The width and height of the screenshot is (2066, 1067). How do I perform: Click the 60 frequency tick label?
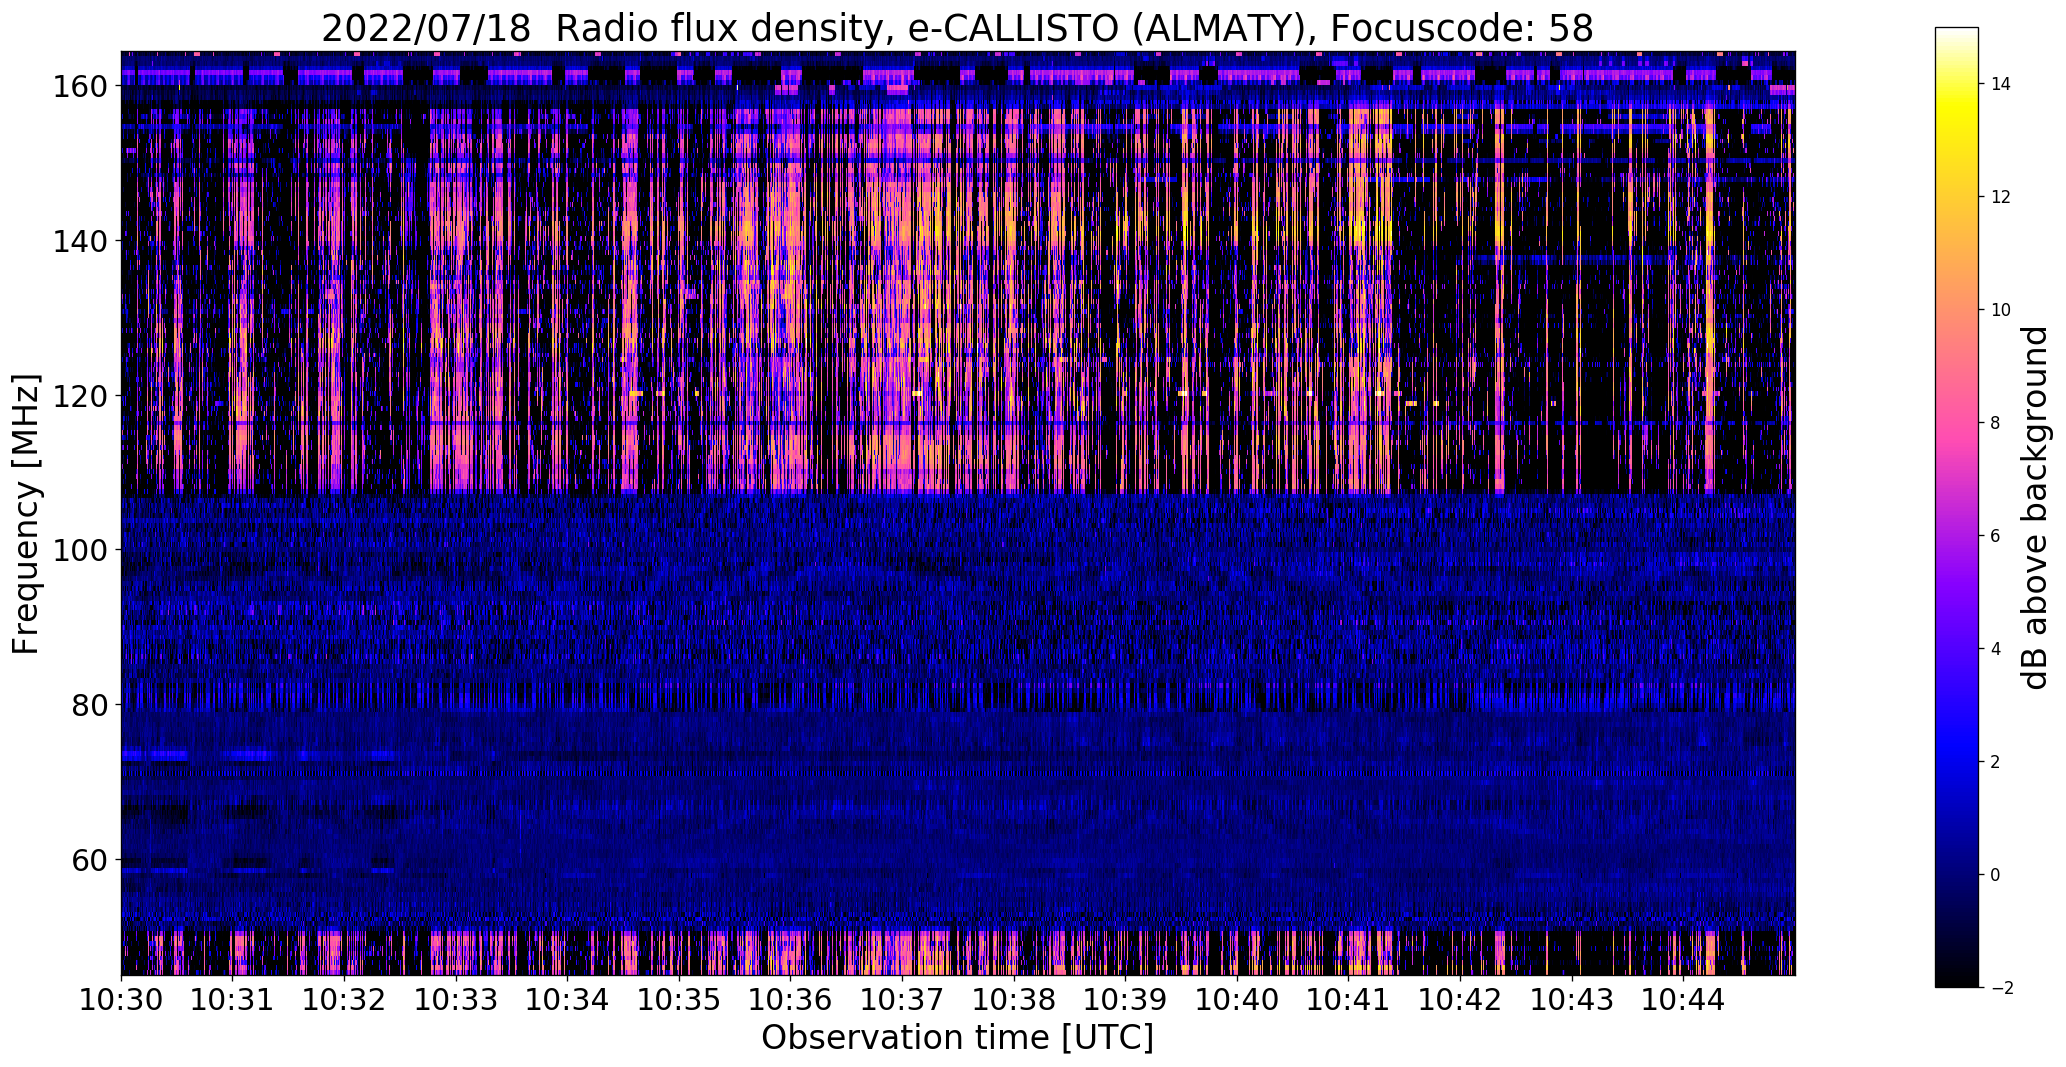[87, 860]
